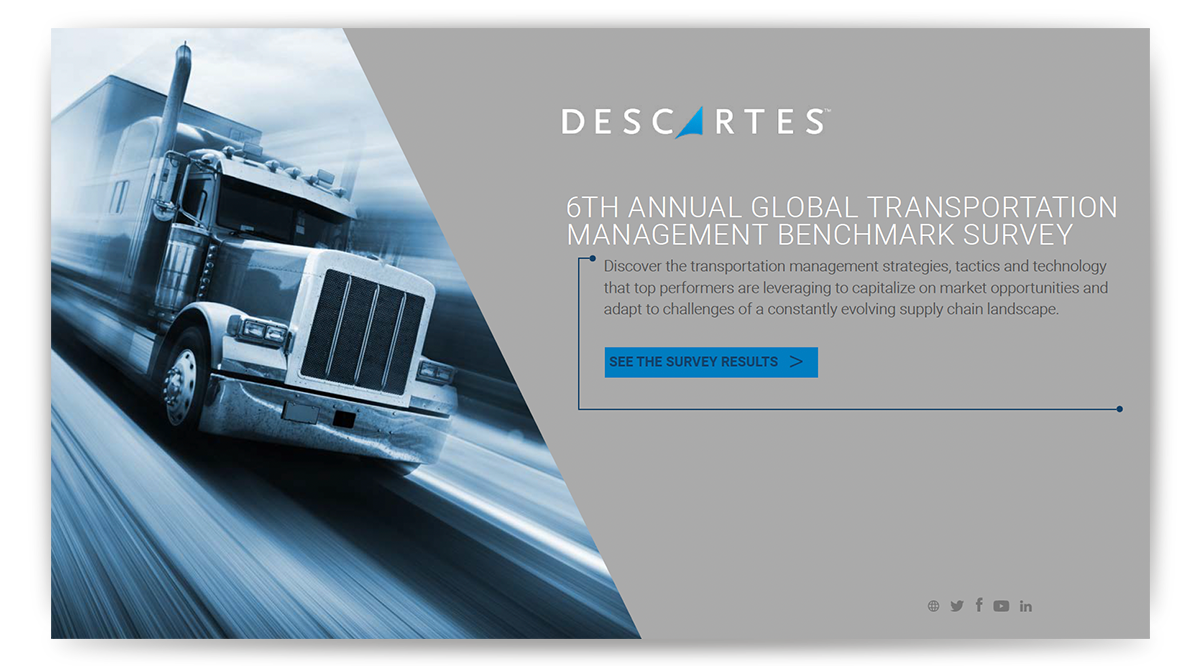Click the Management Benchmark Survey heading line
Screen dimensions: 1200x666
[x=819, y=235]
